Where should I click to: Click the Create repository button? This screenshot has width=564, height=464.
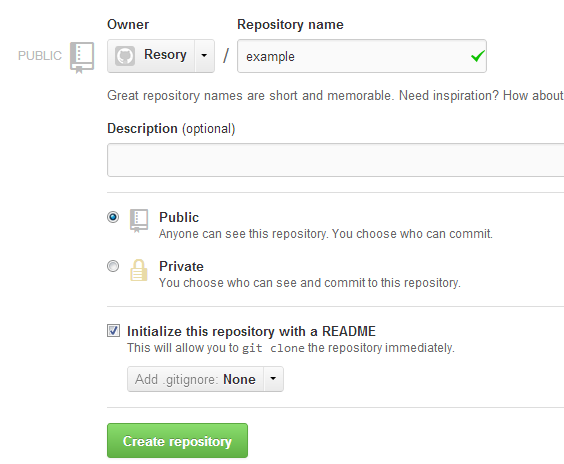177,441
